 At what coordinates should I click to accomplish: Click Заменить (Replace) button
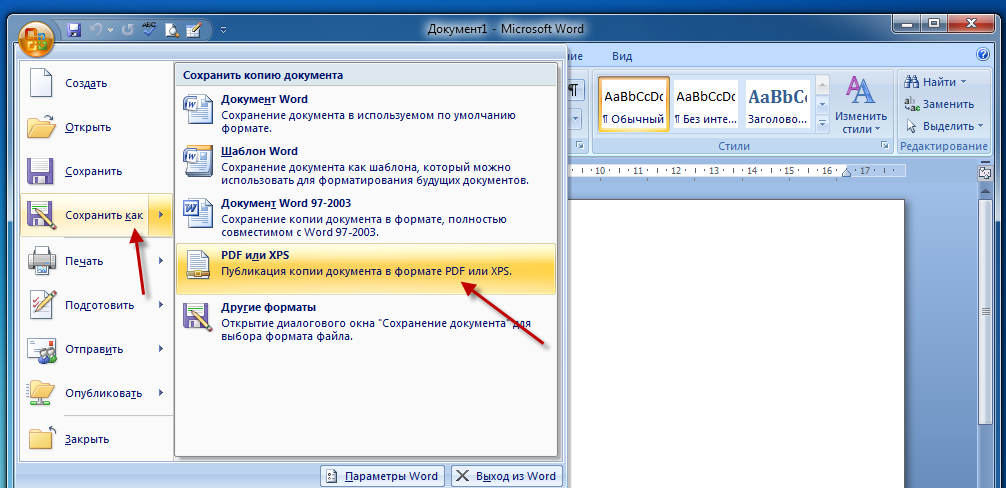pyautogui.click(x=939, y=104)
